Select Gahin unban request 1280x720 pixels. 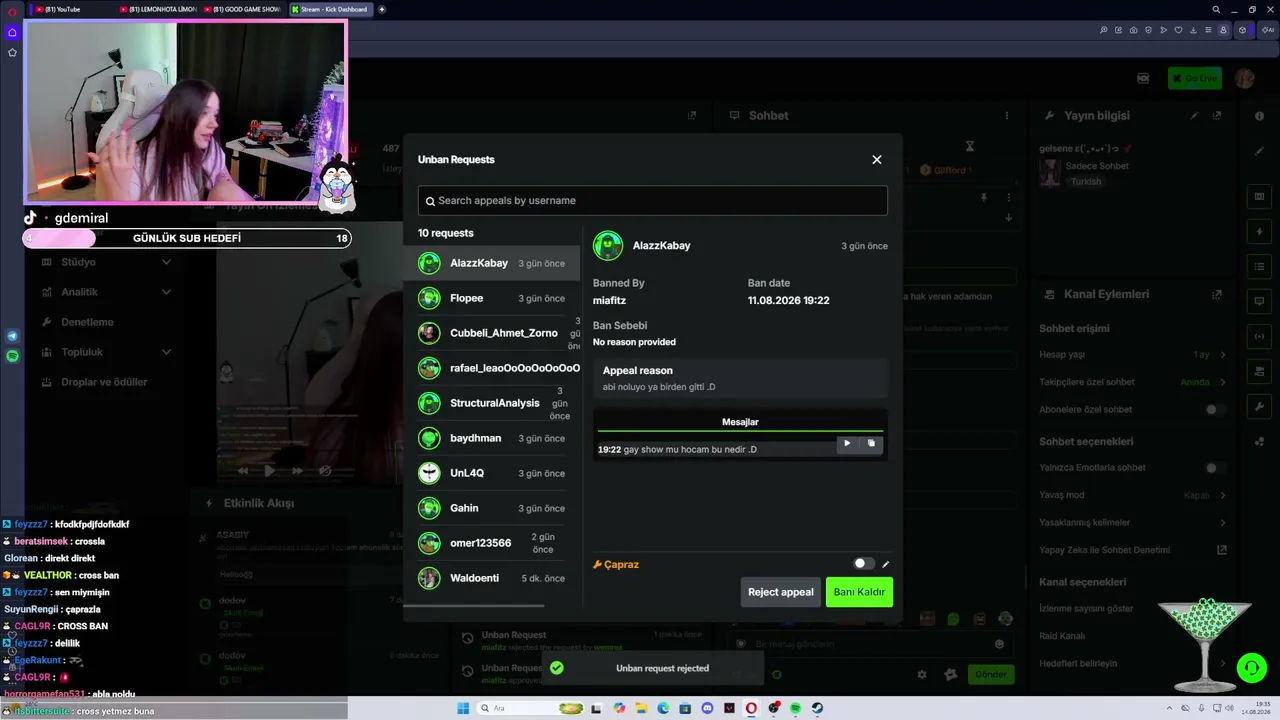pos(492,508)
